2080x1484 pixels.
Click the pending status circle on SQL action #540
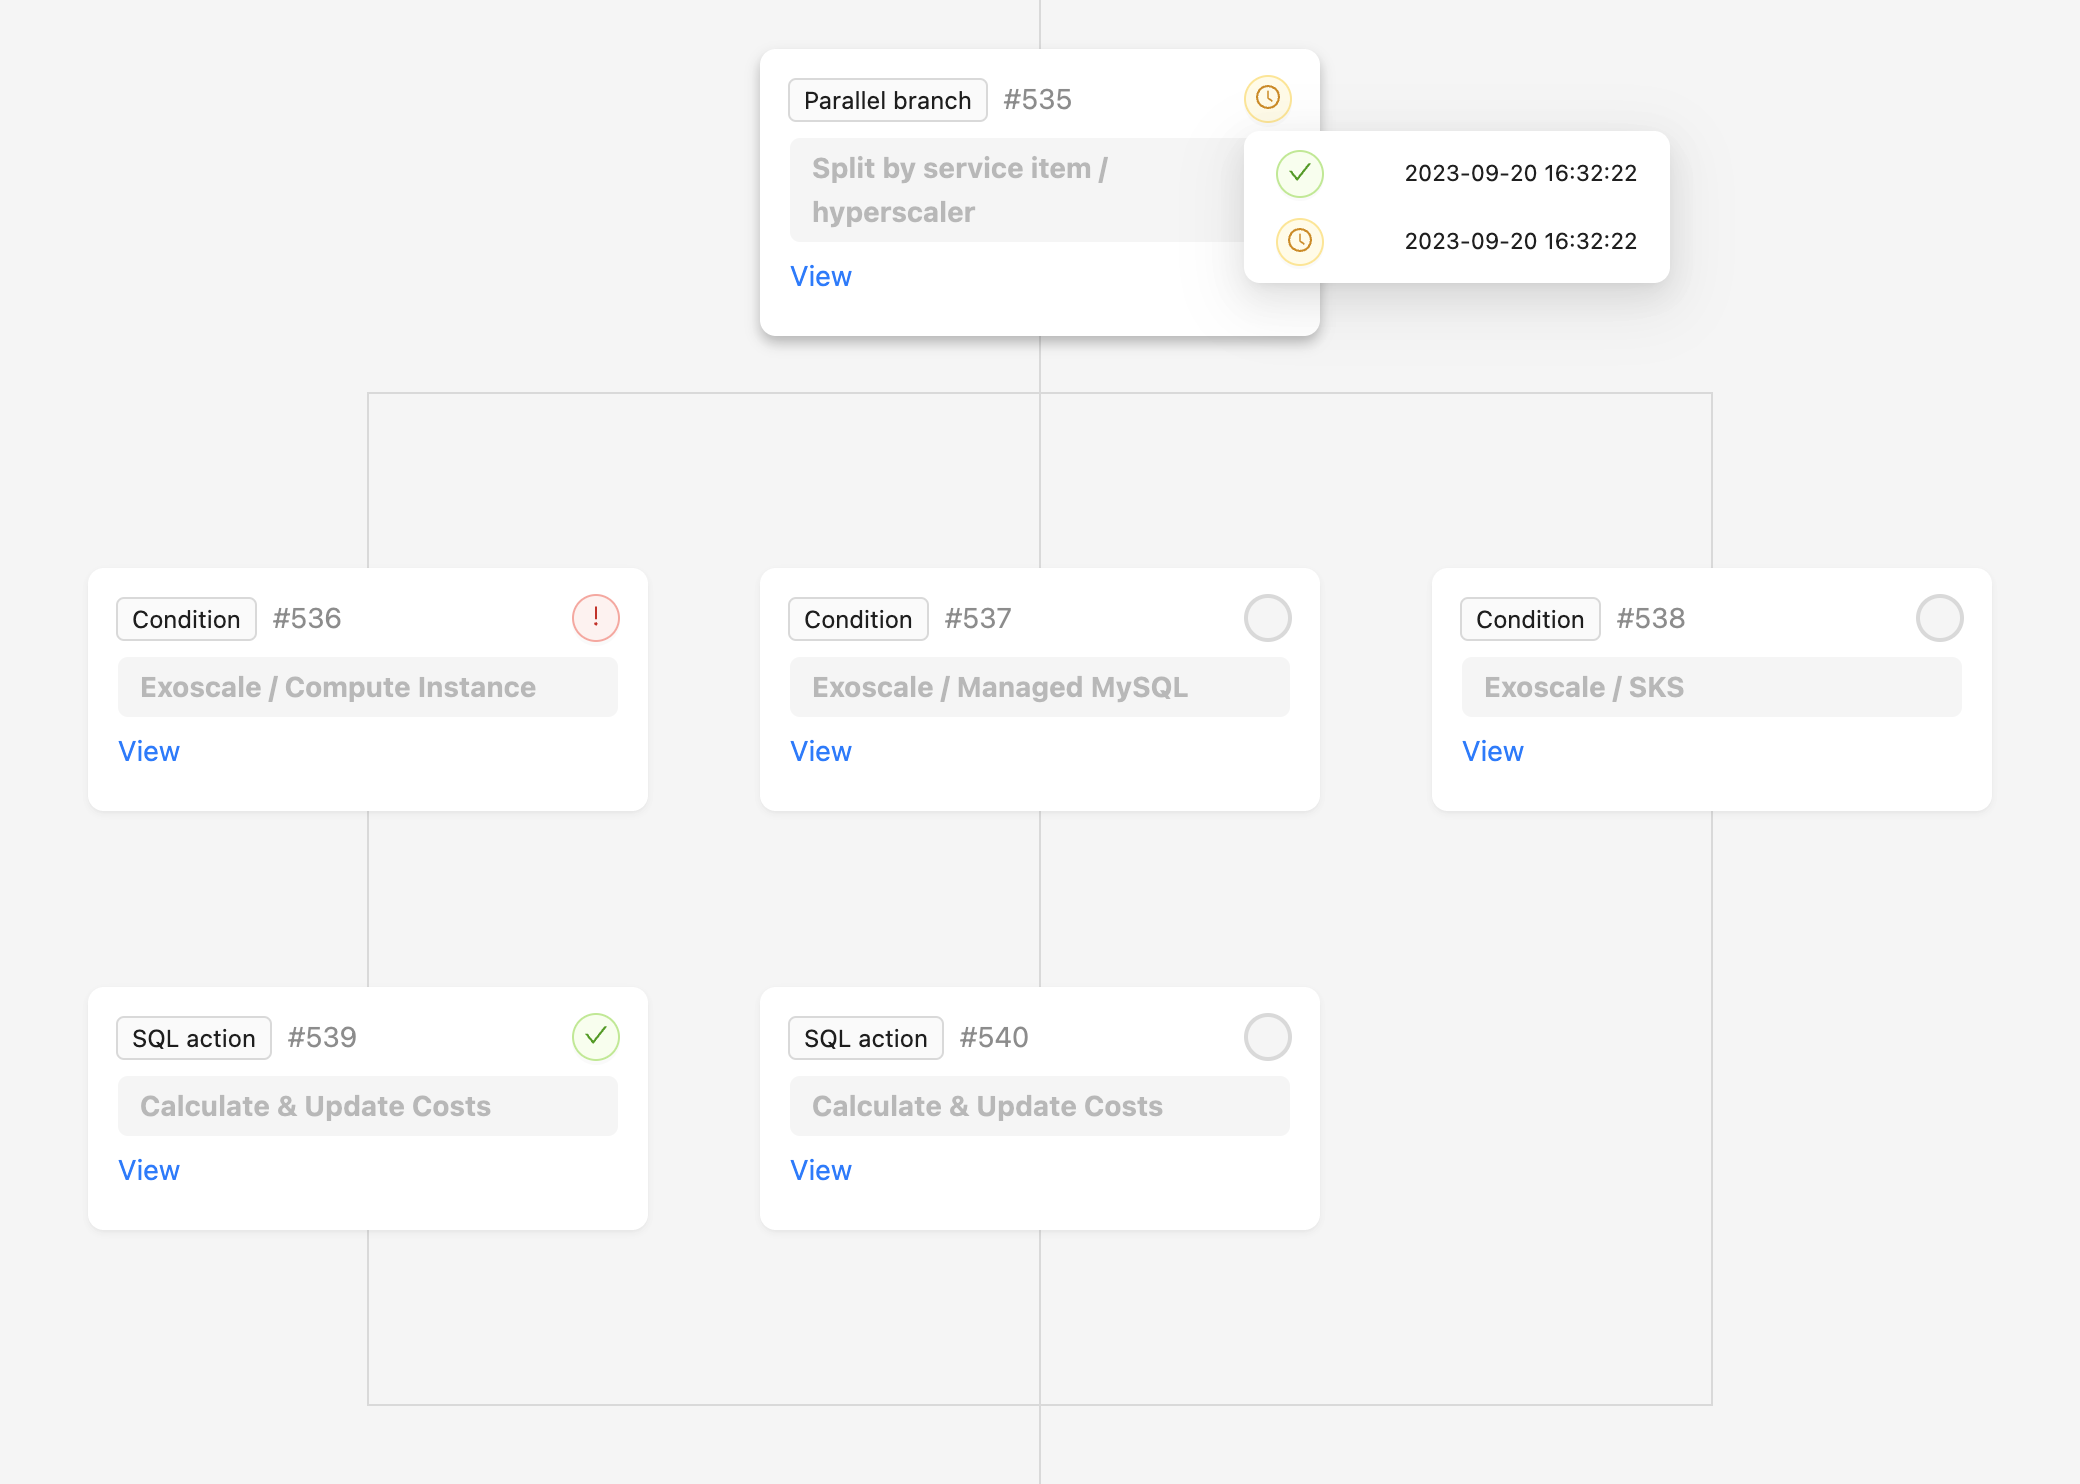point(1267,1037)
